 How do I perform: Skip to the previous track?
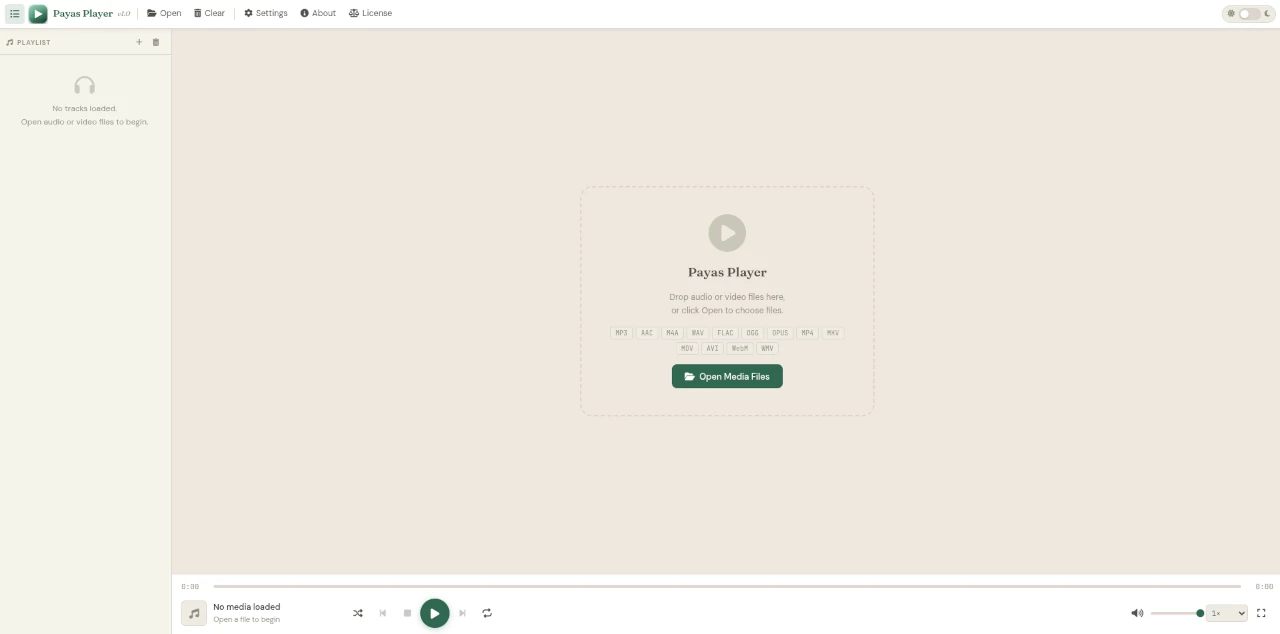[382, 613]
